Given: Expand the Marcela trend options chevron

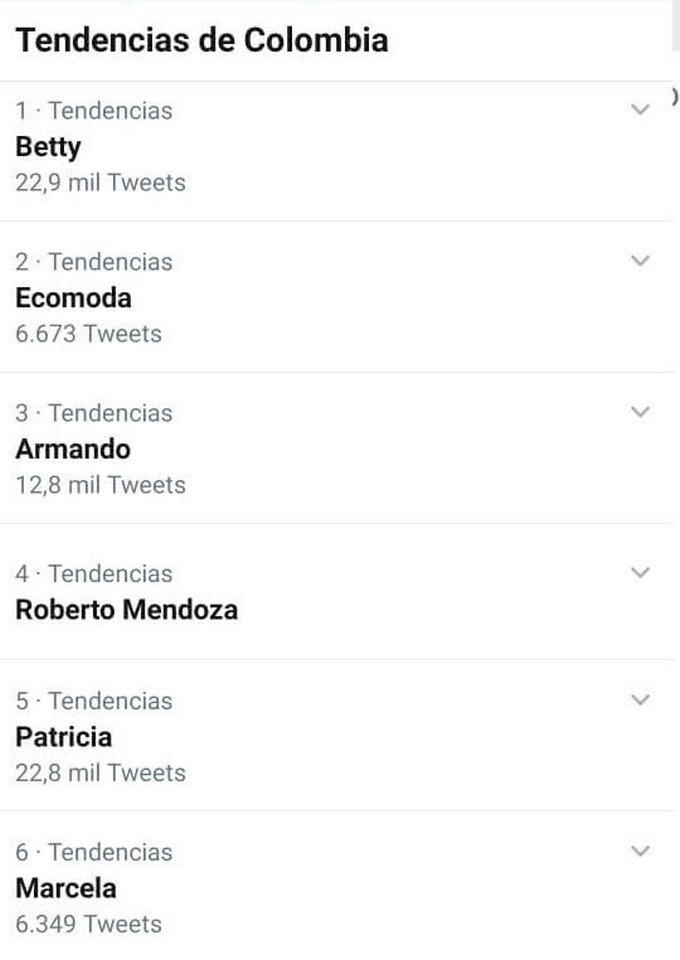Looking at the screenshot, I should [x=641, y=851].
